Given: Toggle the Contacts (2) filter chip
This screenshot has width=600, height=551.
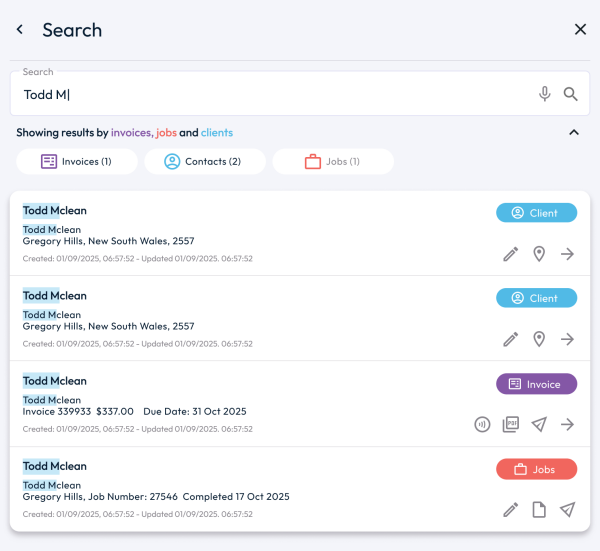Looking at the screenshot, I should click(x=204, y=161).
